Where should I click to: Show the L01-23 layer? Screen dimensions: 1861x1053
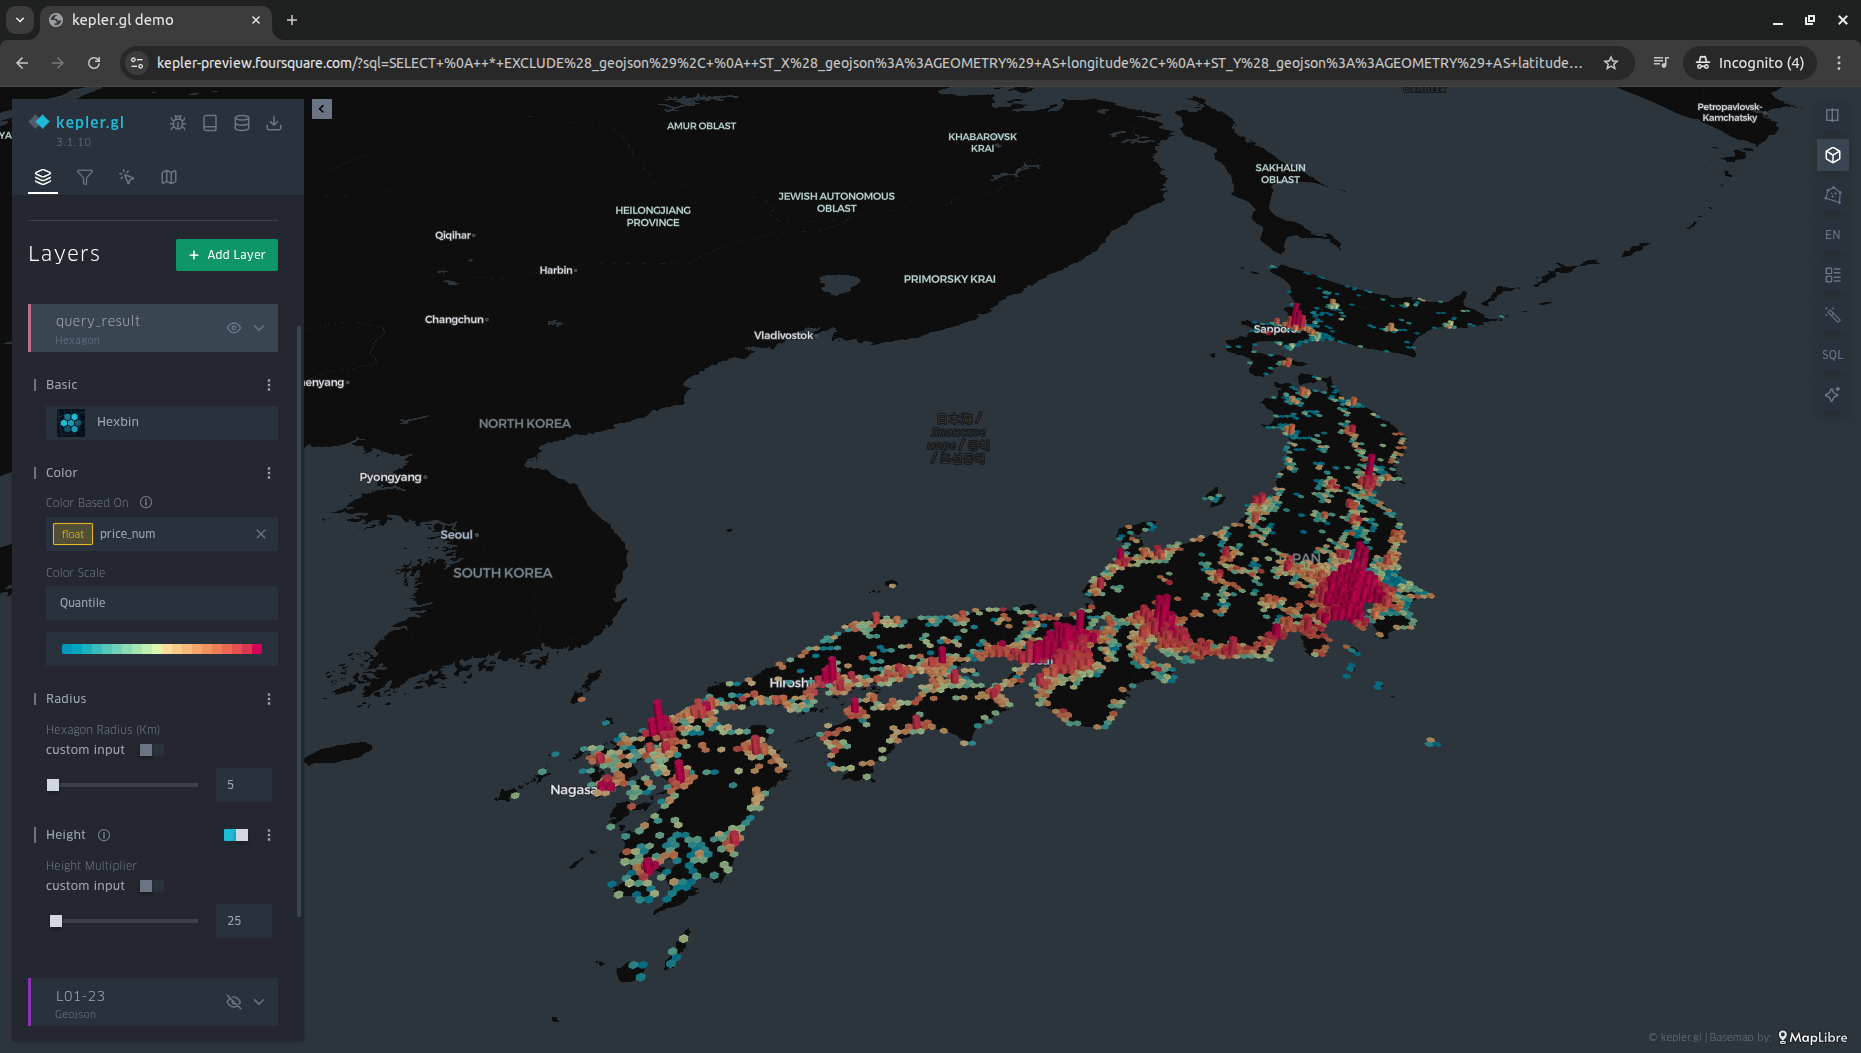(234, 1002)
